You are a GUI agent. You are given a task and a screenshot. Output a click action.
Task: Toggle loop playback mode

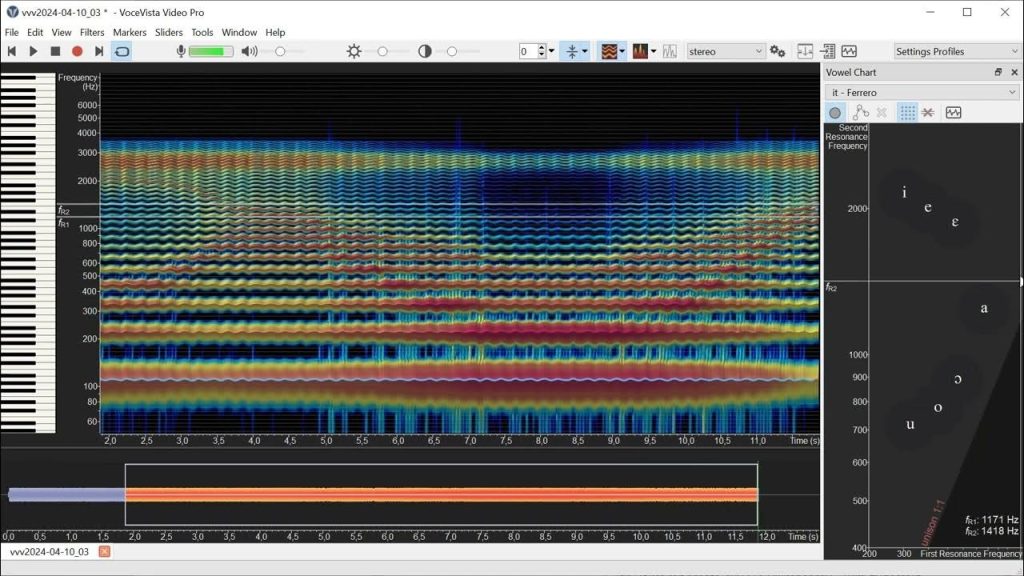(x=122, y=51)
